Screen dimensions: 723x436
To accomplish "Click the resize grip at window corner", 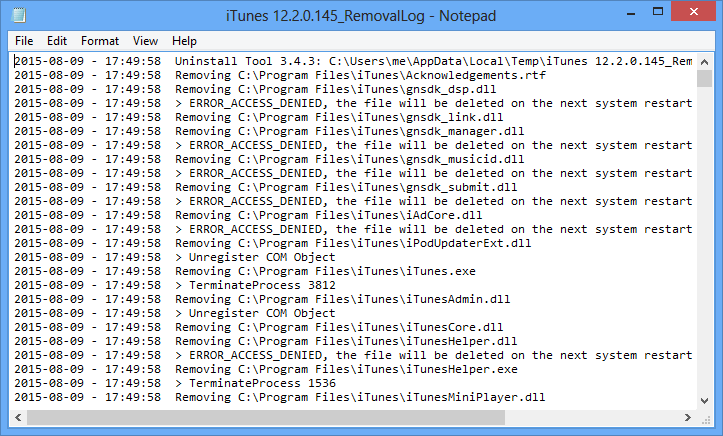I will pyautogui.click(x=705, y=418).
